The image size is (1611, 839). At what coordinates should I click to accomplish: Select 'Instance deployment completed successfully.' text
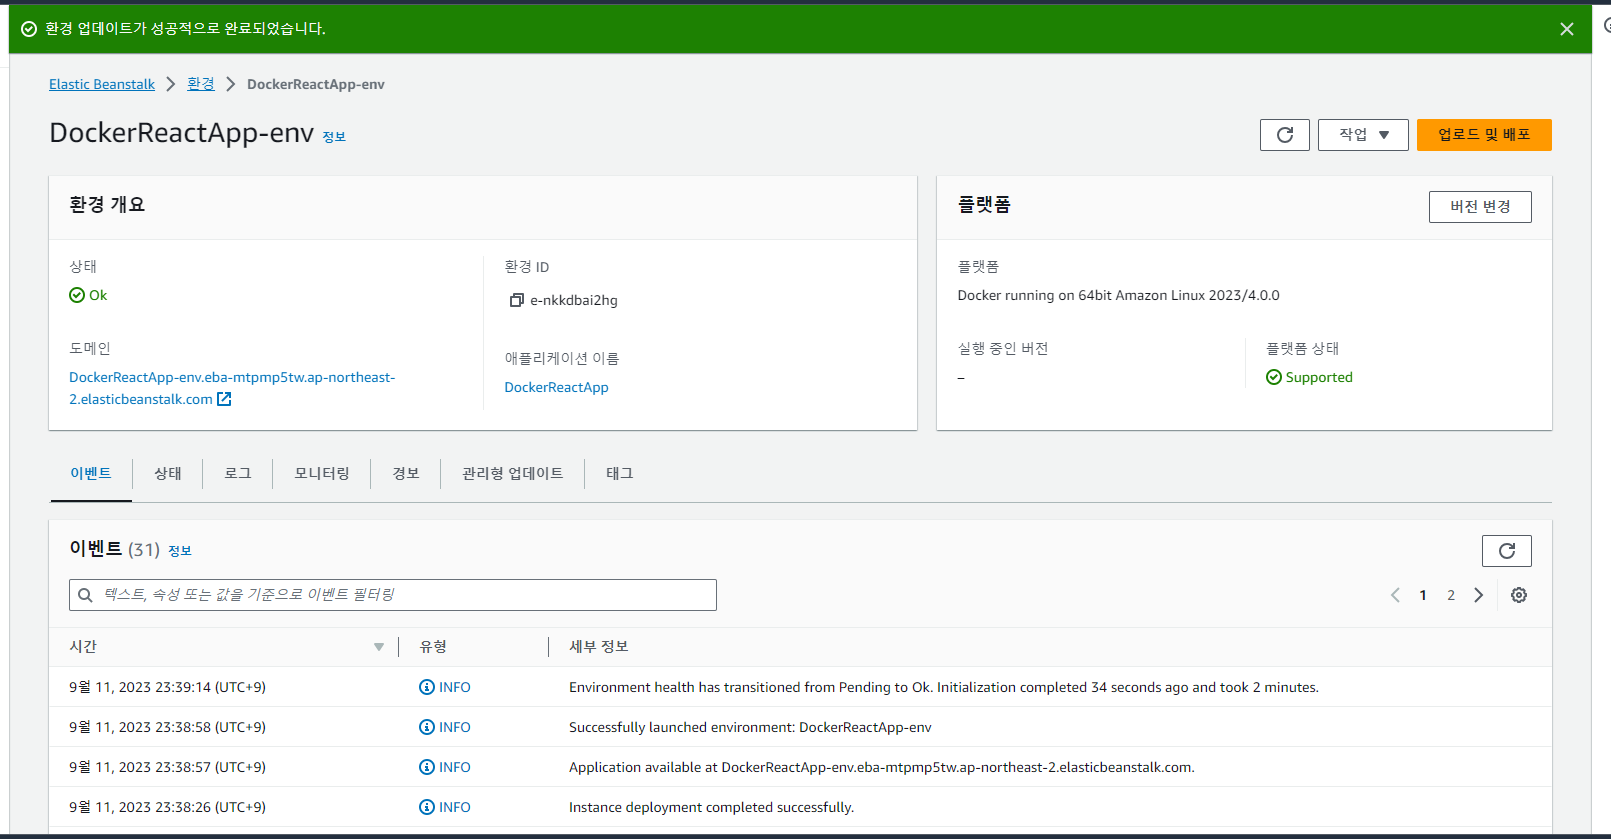(711, 807)
